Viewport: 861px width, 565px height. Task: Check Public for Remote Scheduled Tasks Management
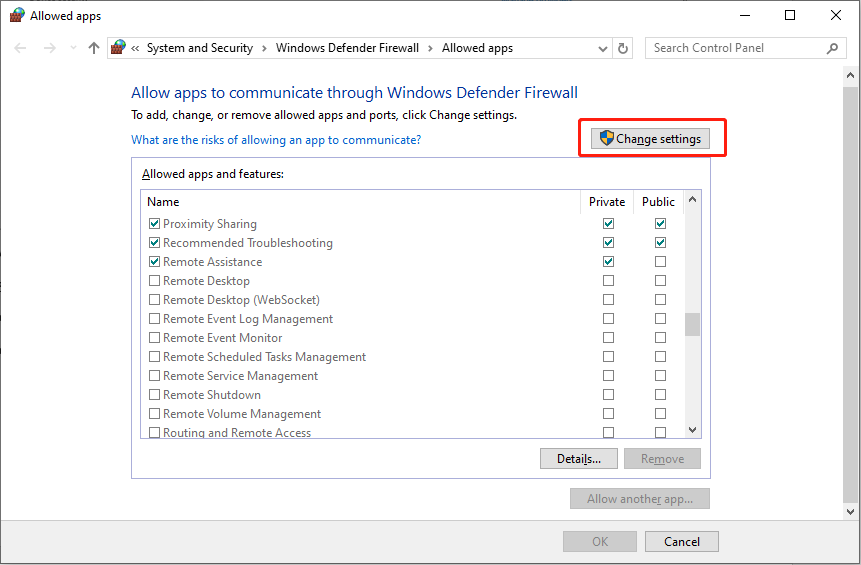click(661, 357)
